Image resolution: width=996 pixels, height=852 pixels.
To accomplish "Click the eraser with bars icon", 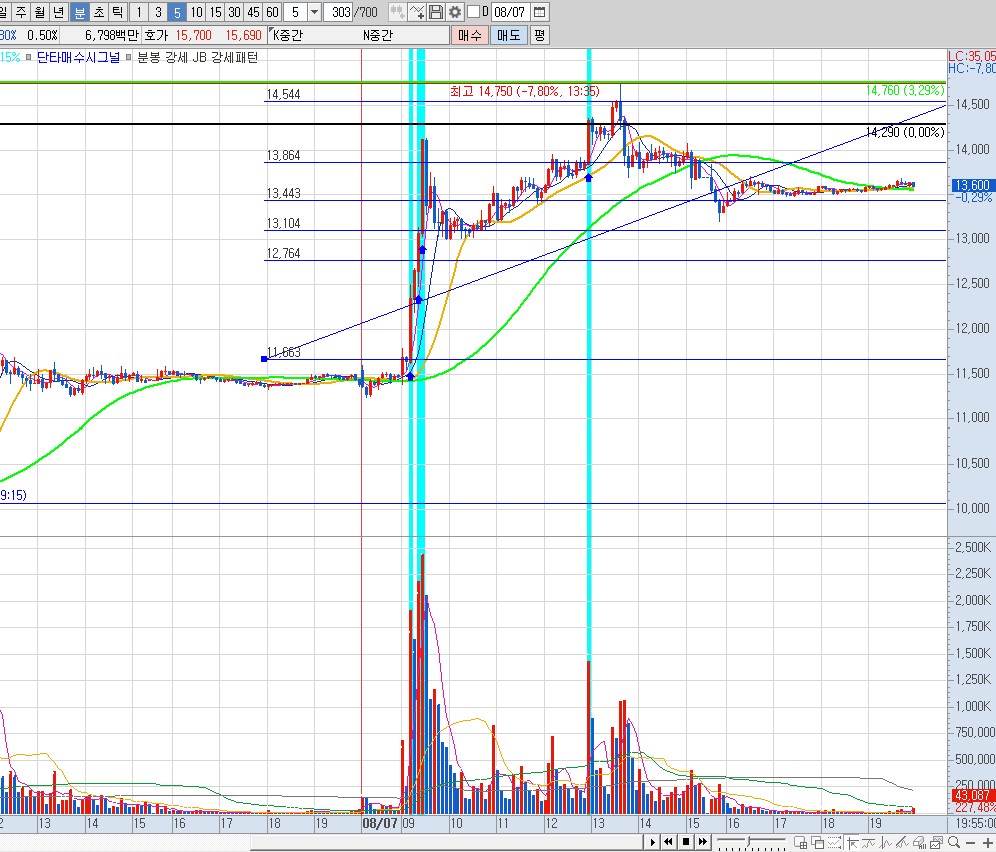I will click(x=919, y=842).
